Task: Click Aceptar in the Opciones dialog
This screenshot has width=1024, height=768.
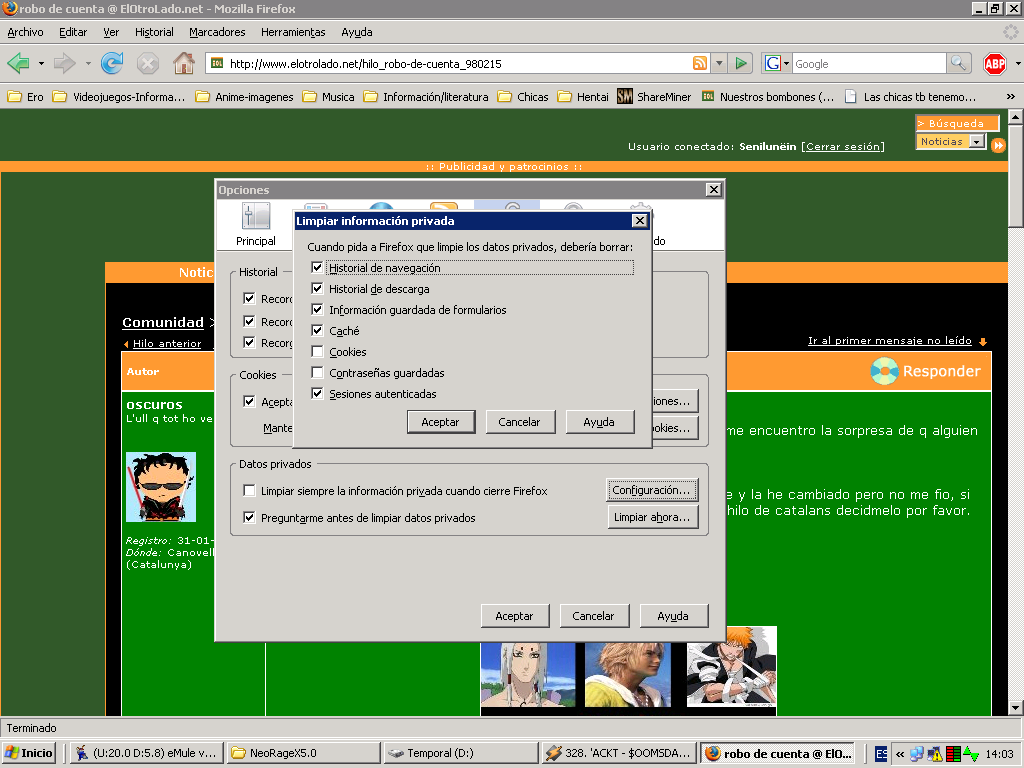Action: 514,616
